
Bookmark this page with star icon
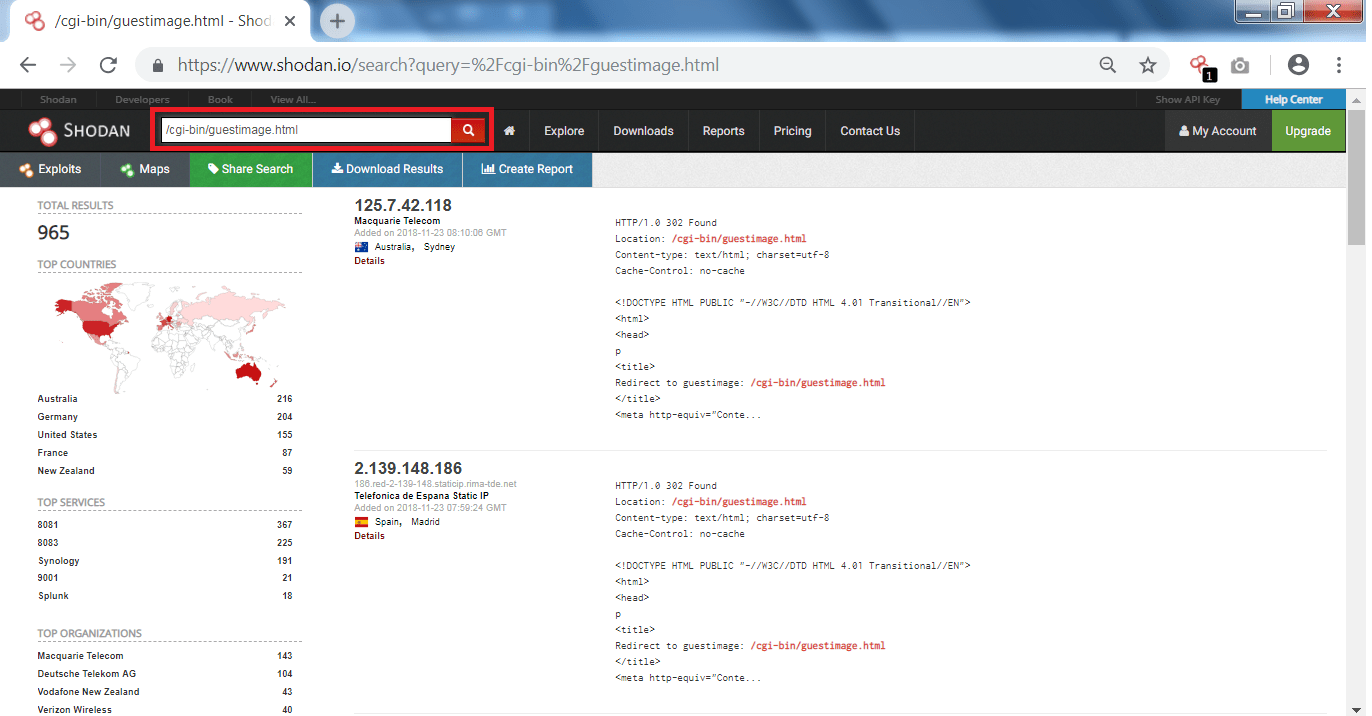tap(1148, 65)
